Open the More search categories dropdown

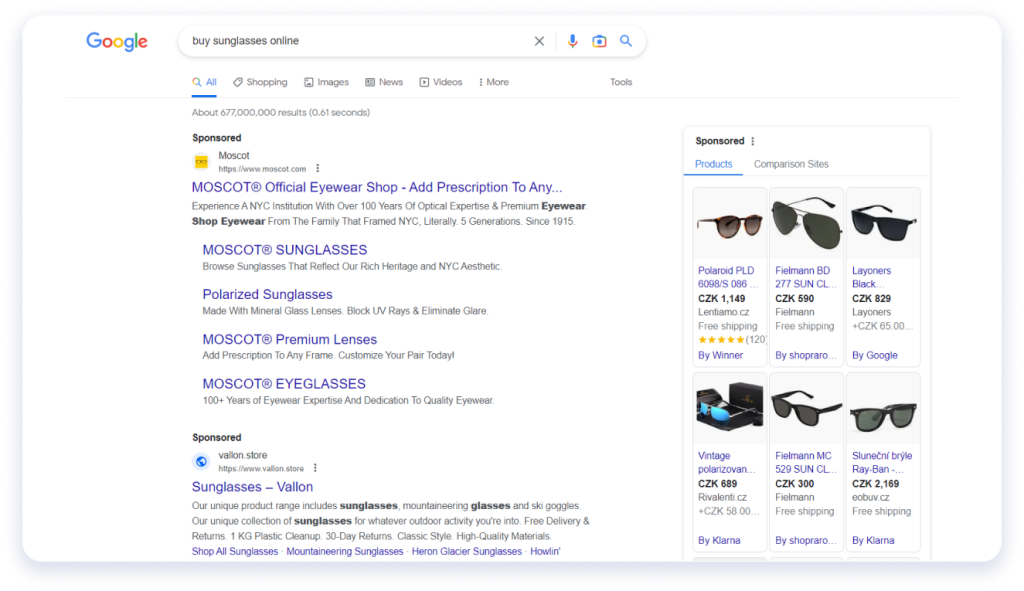[492, 82]
